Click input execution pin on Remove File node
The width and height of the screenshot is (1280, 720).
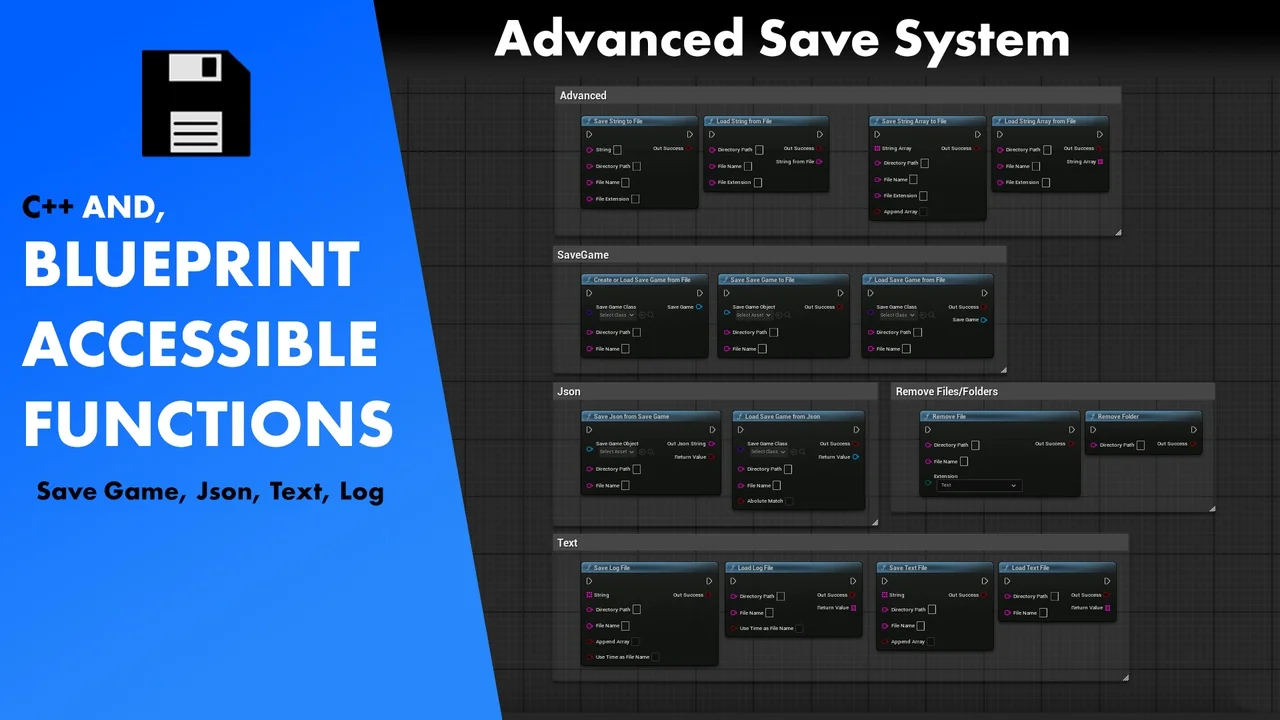[x=928, y=430]
